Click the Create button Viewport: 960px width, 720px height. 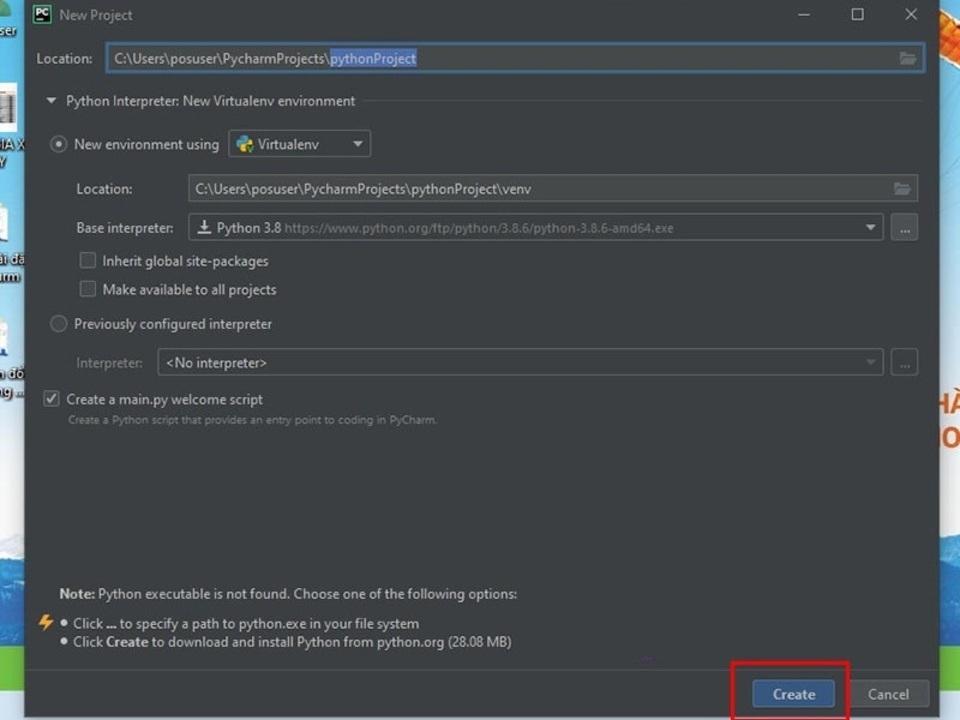click(x=792, y=693)
